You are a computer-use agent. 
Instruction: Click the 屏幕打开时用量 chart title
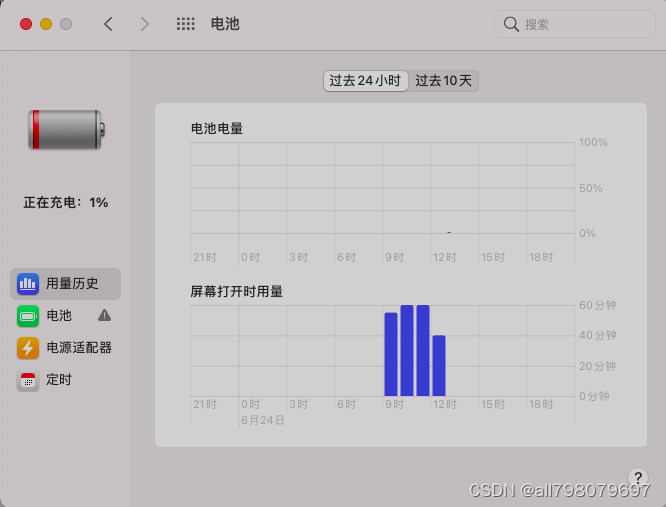[x=237, y=291]
